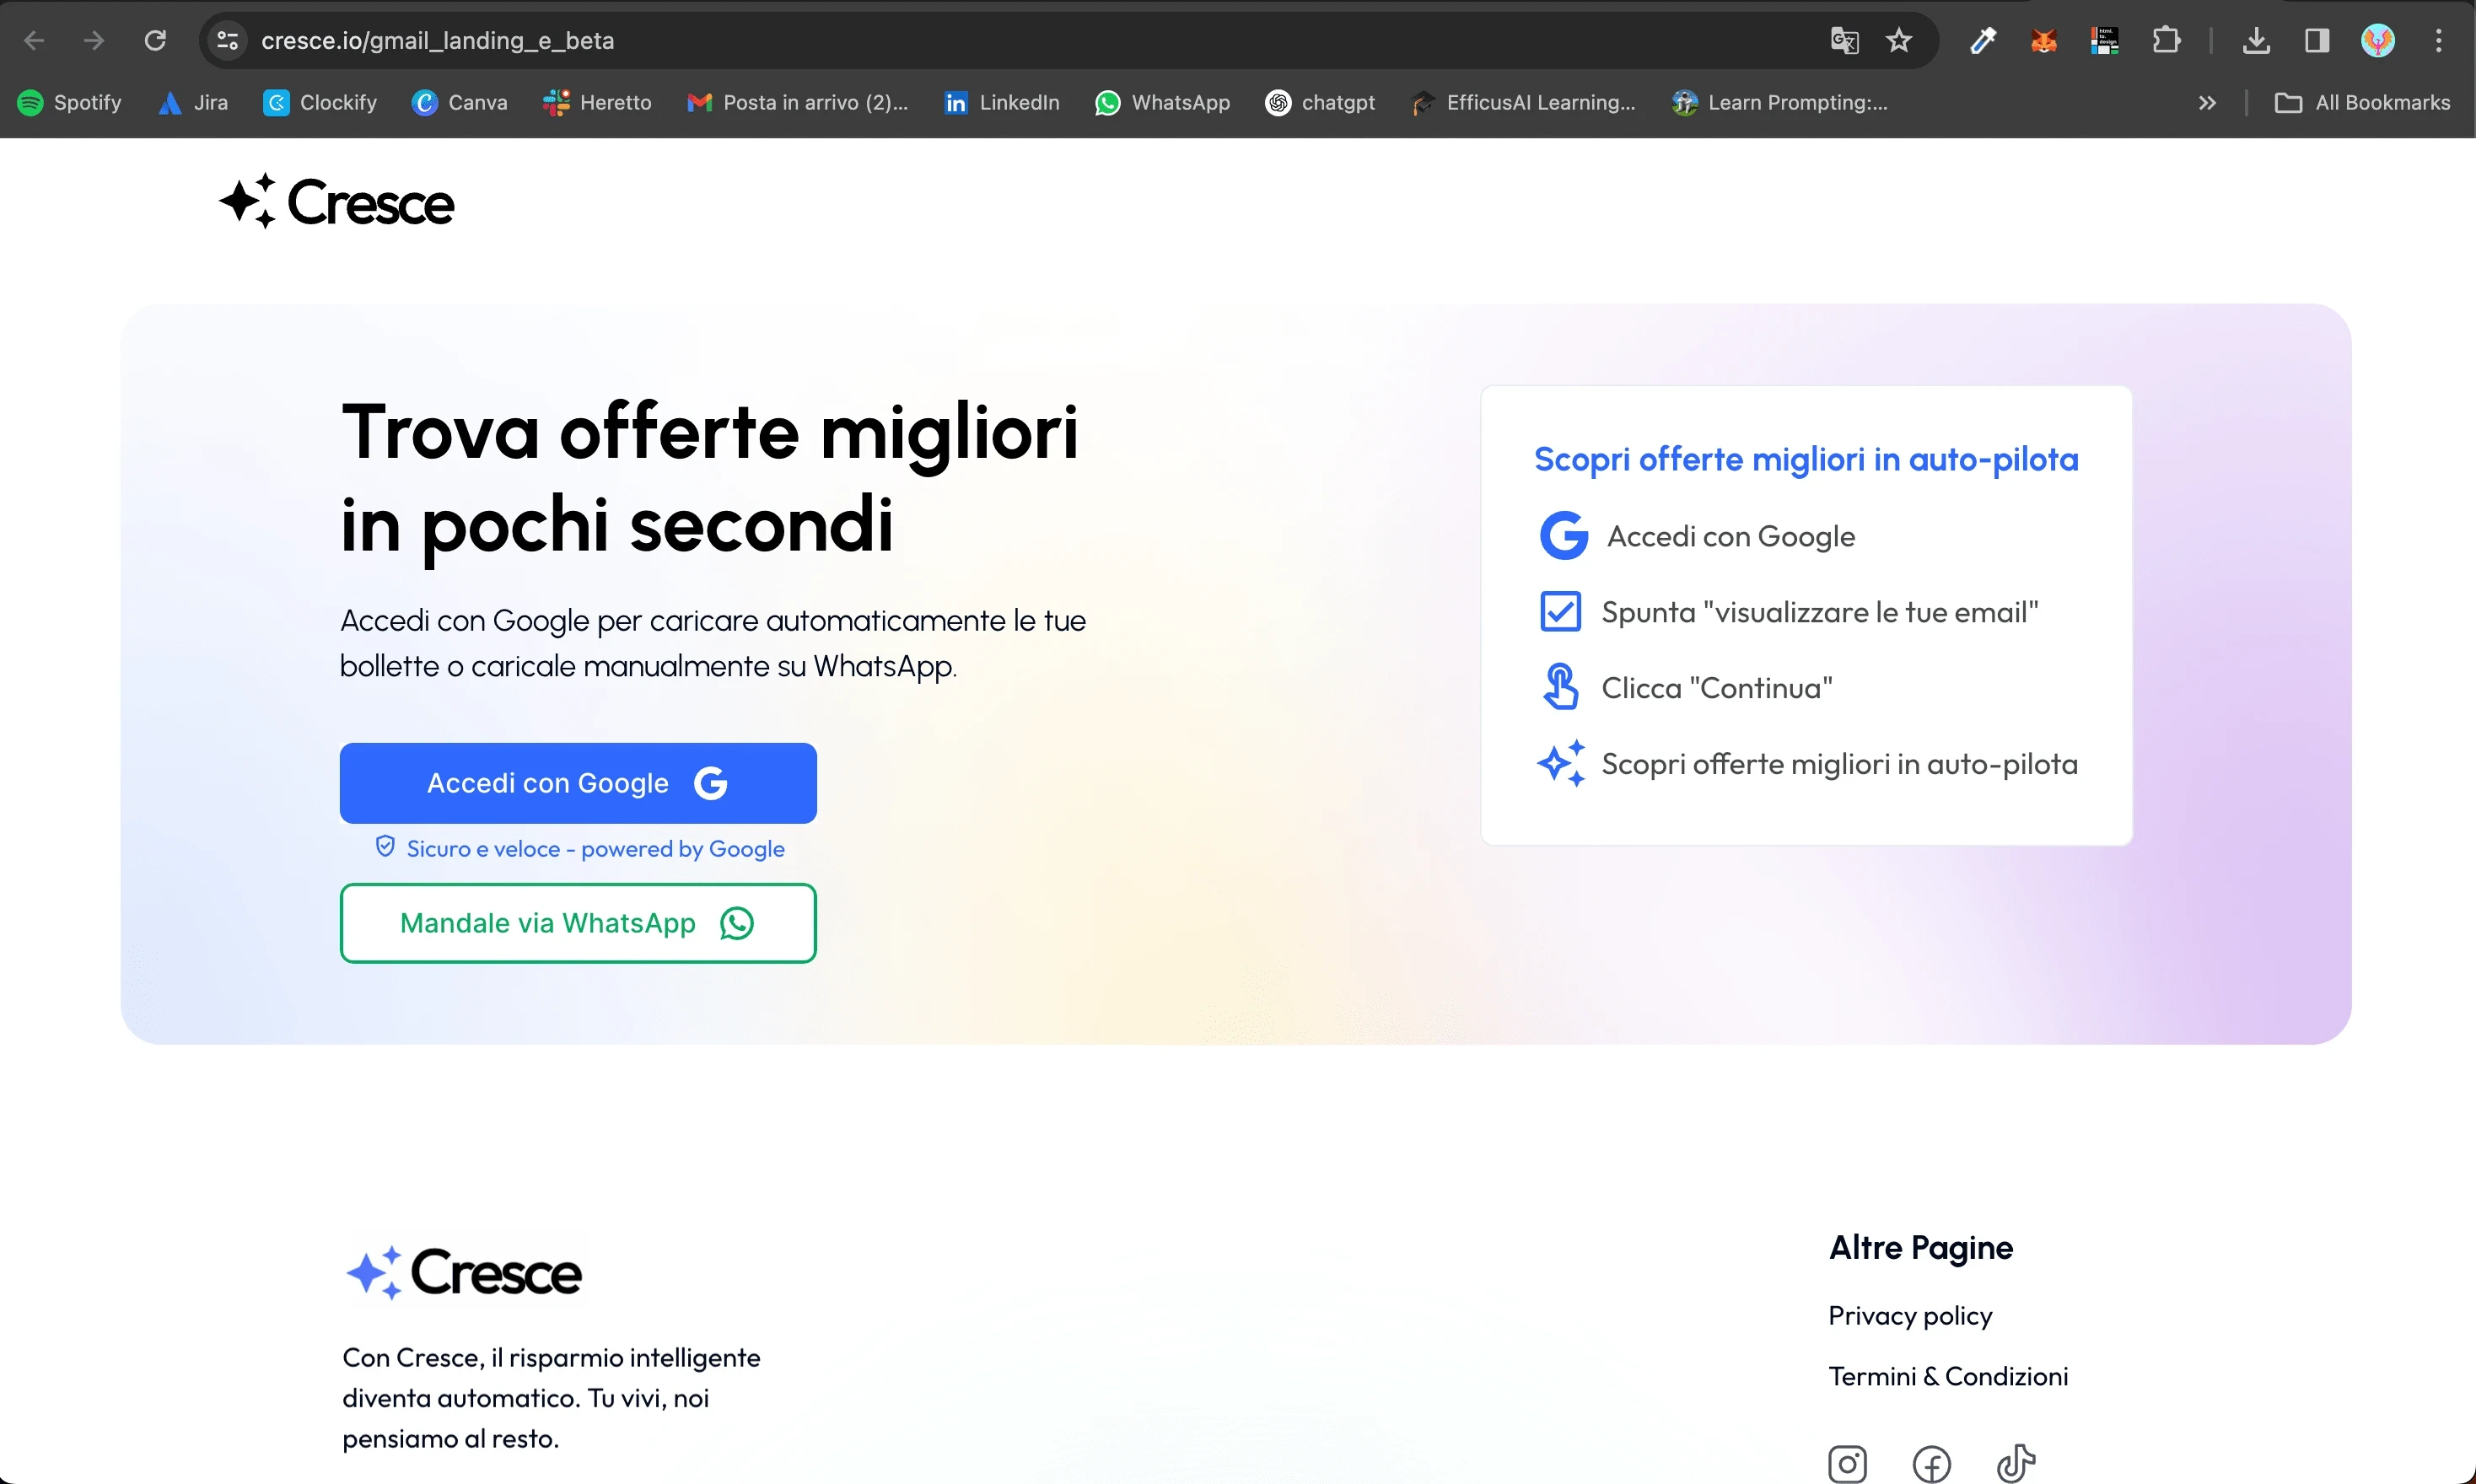Screen dimensions: 2476x1484
Task: Open site information toggle in address bar
Action: pyautogui.click(x=228, y=41)
